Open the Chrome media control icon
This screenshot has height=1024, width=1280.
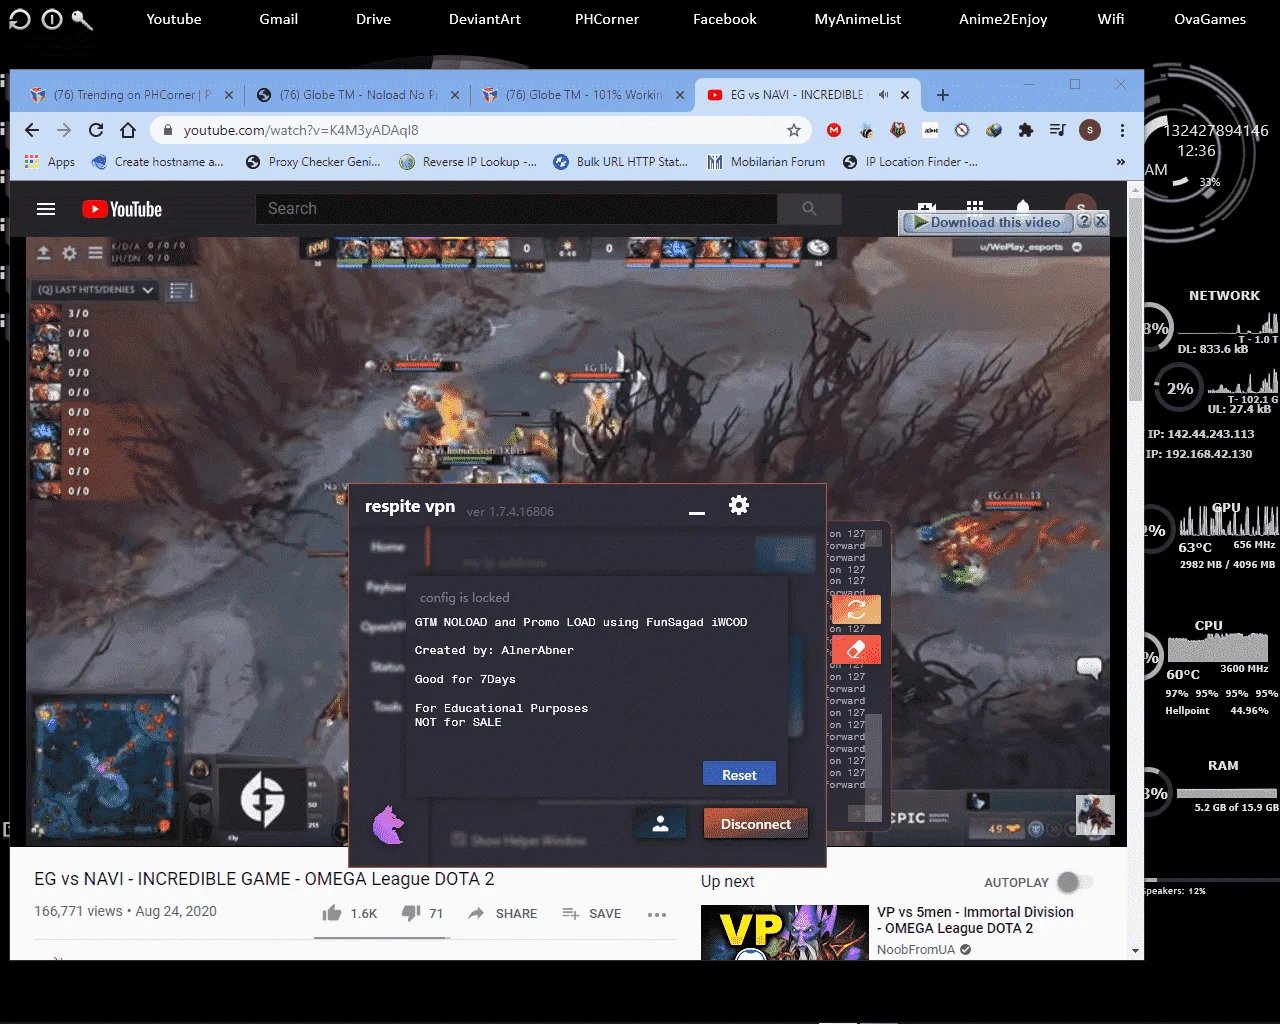point(1057,130)
